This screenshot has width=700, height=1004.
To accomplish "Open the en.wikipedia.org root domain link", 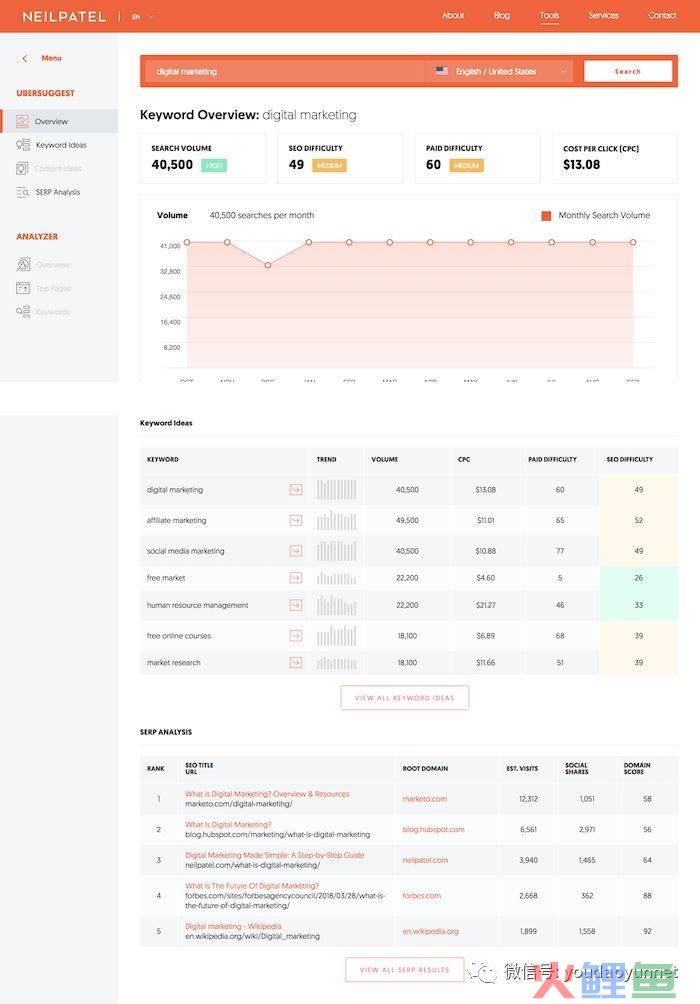I will click(430, 932).
